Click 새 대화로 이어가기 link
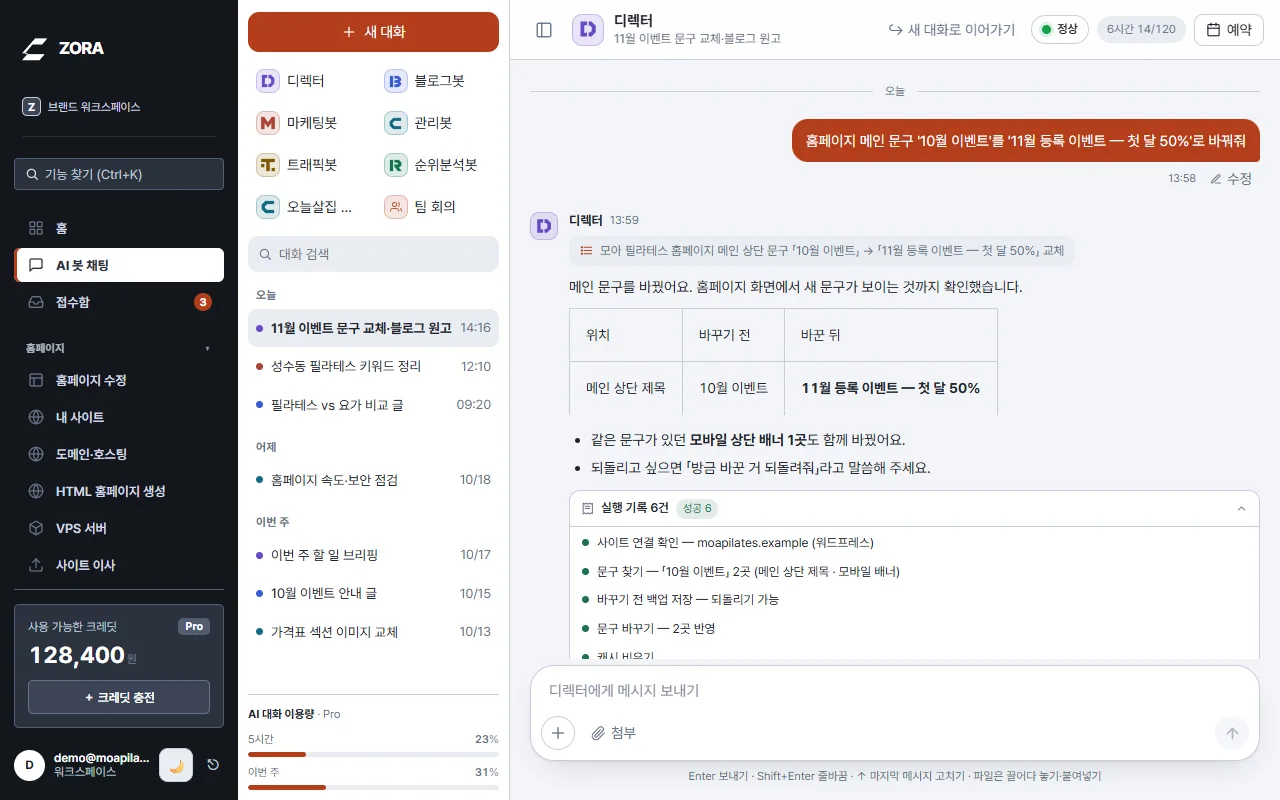The width and height of the screenshot is (1280, 800). pos(951,30)
